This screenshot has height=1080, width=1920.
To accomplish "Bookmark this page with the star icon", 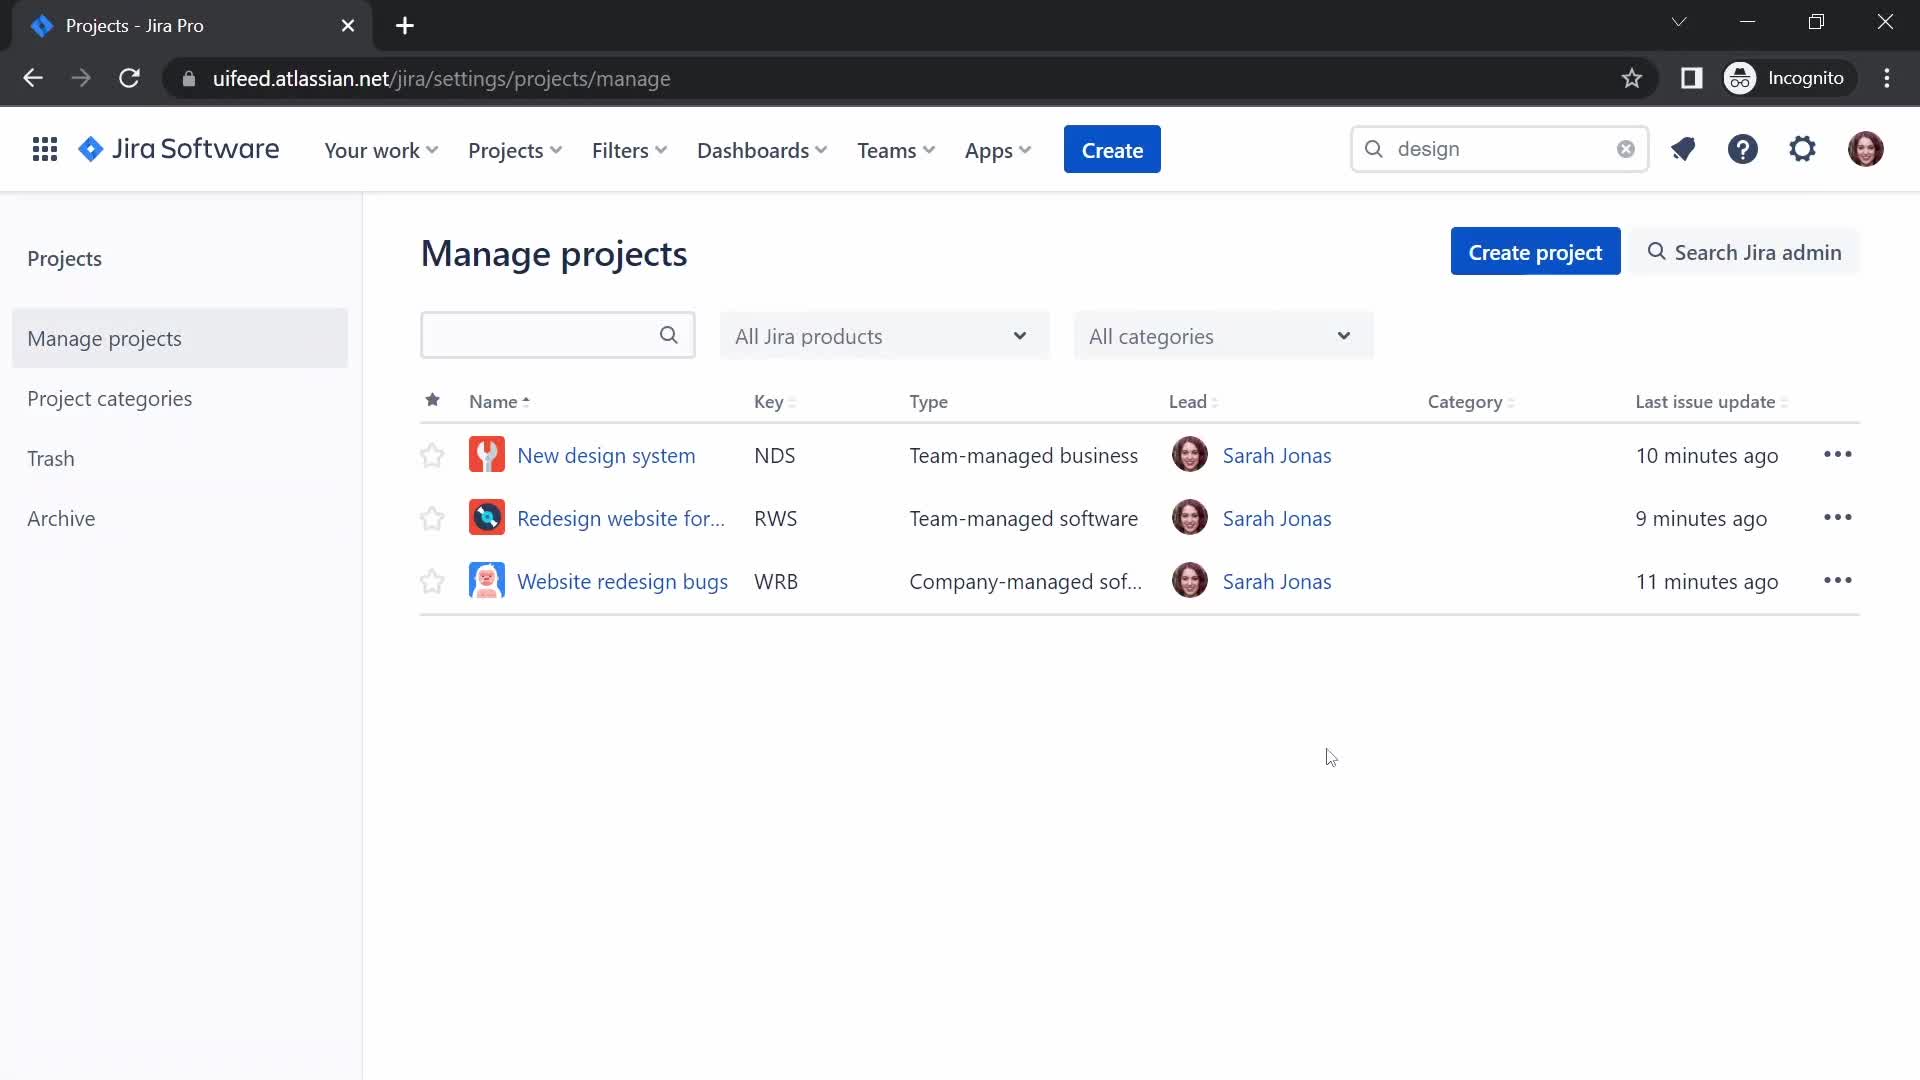I will [x=1631, y=78].
